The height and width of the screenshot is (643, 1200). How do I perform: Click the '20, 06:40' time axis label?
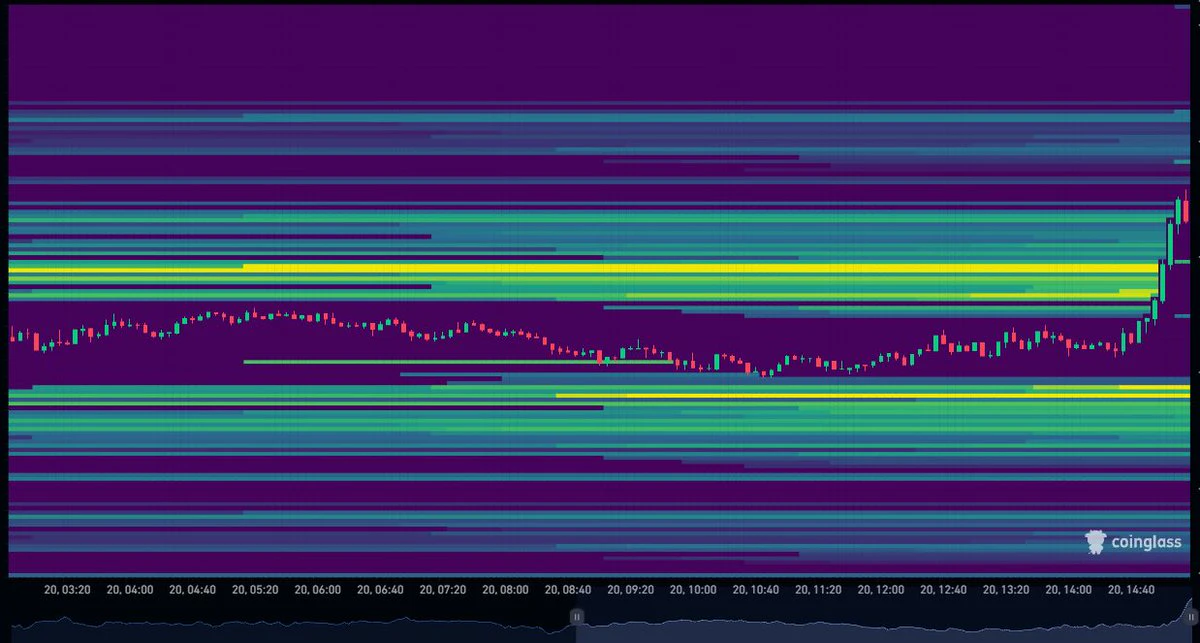(382, 590)
